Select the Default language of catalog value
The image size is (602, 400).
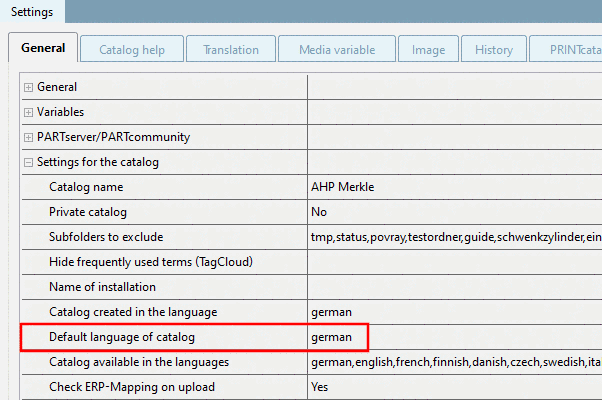coord(454,337)
